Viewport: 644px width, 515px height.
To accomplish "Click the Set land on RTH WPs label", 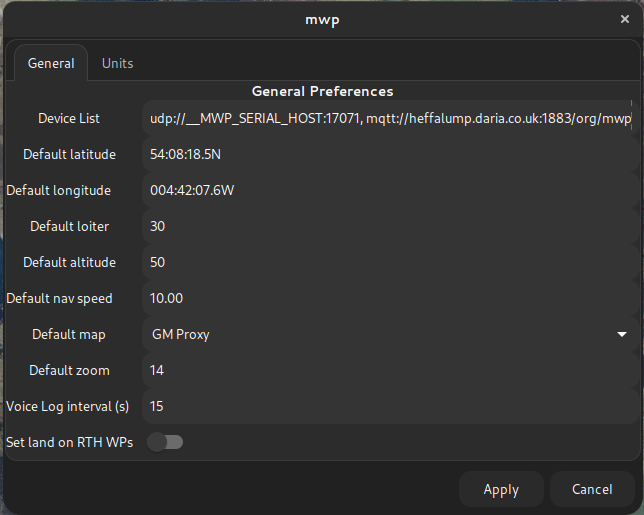I will 69,442.
